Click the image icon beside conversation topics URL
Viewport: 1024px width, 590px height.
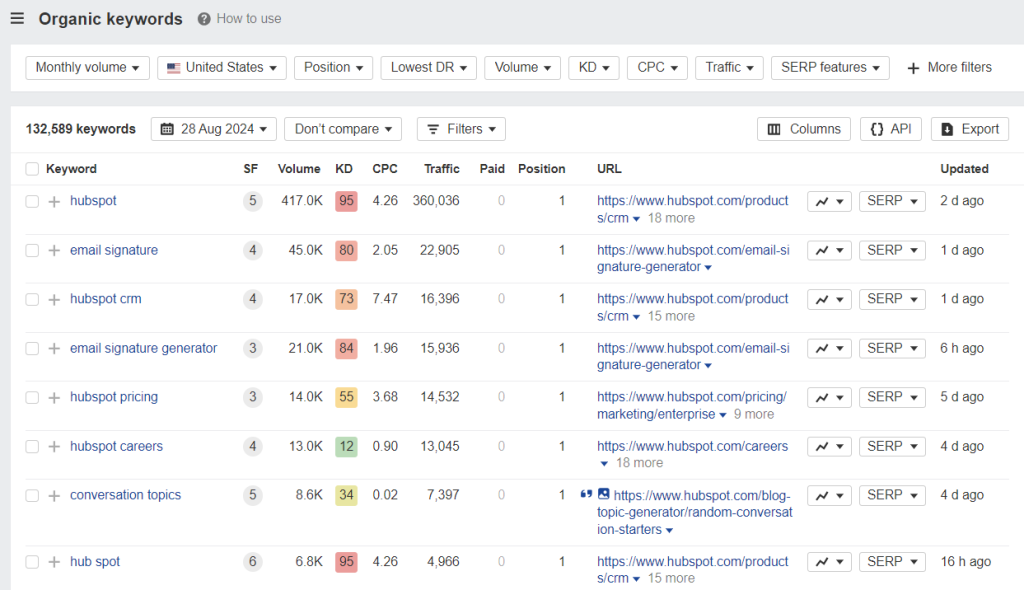click(603, 495)
